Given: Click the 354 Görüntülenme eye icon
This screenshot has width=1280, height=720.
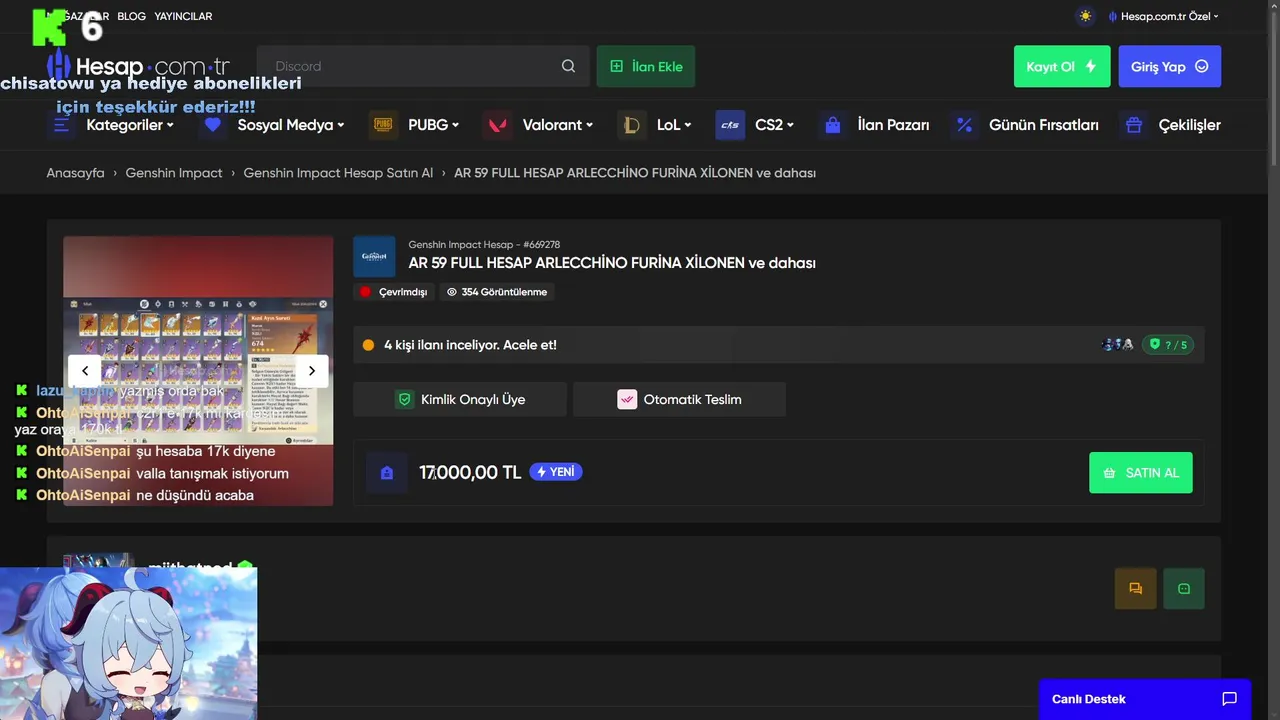Looking at the screenshot, I should [x=452, y=292].
